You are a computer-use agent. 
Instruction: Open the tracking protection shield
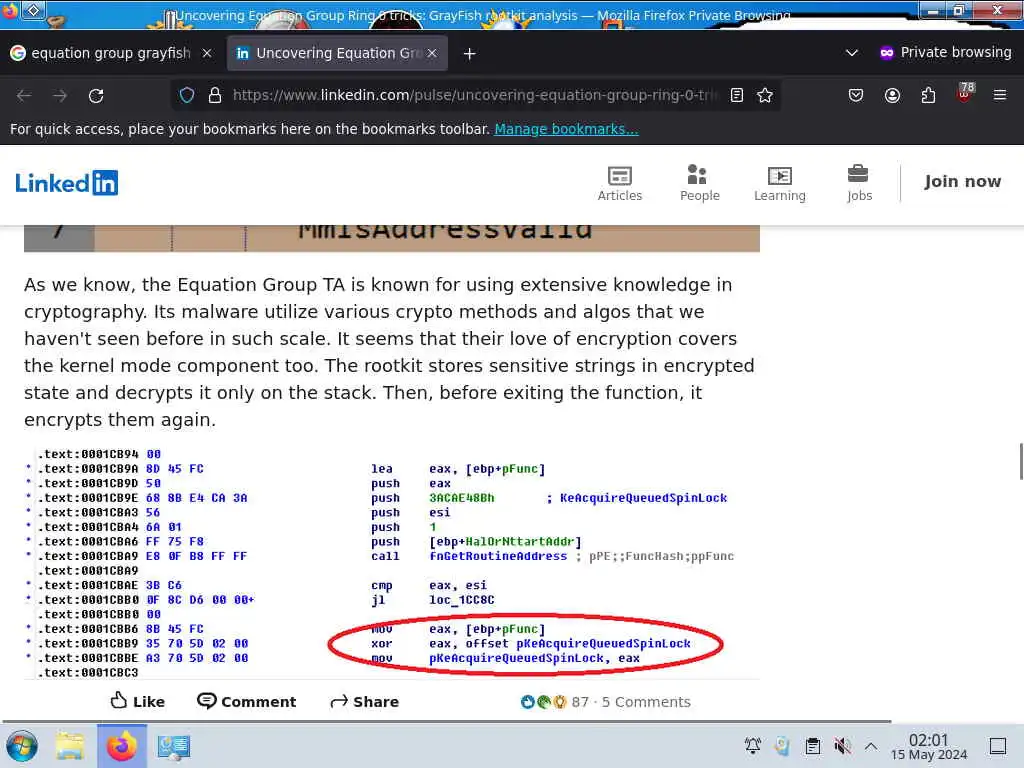tap(187, 95)
